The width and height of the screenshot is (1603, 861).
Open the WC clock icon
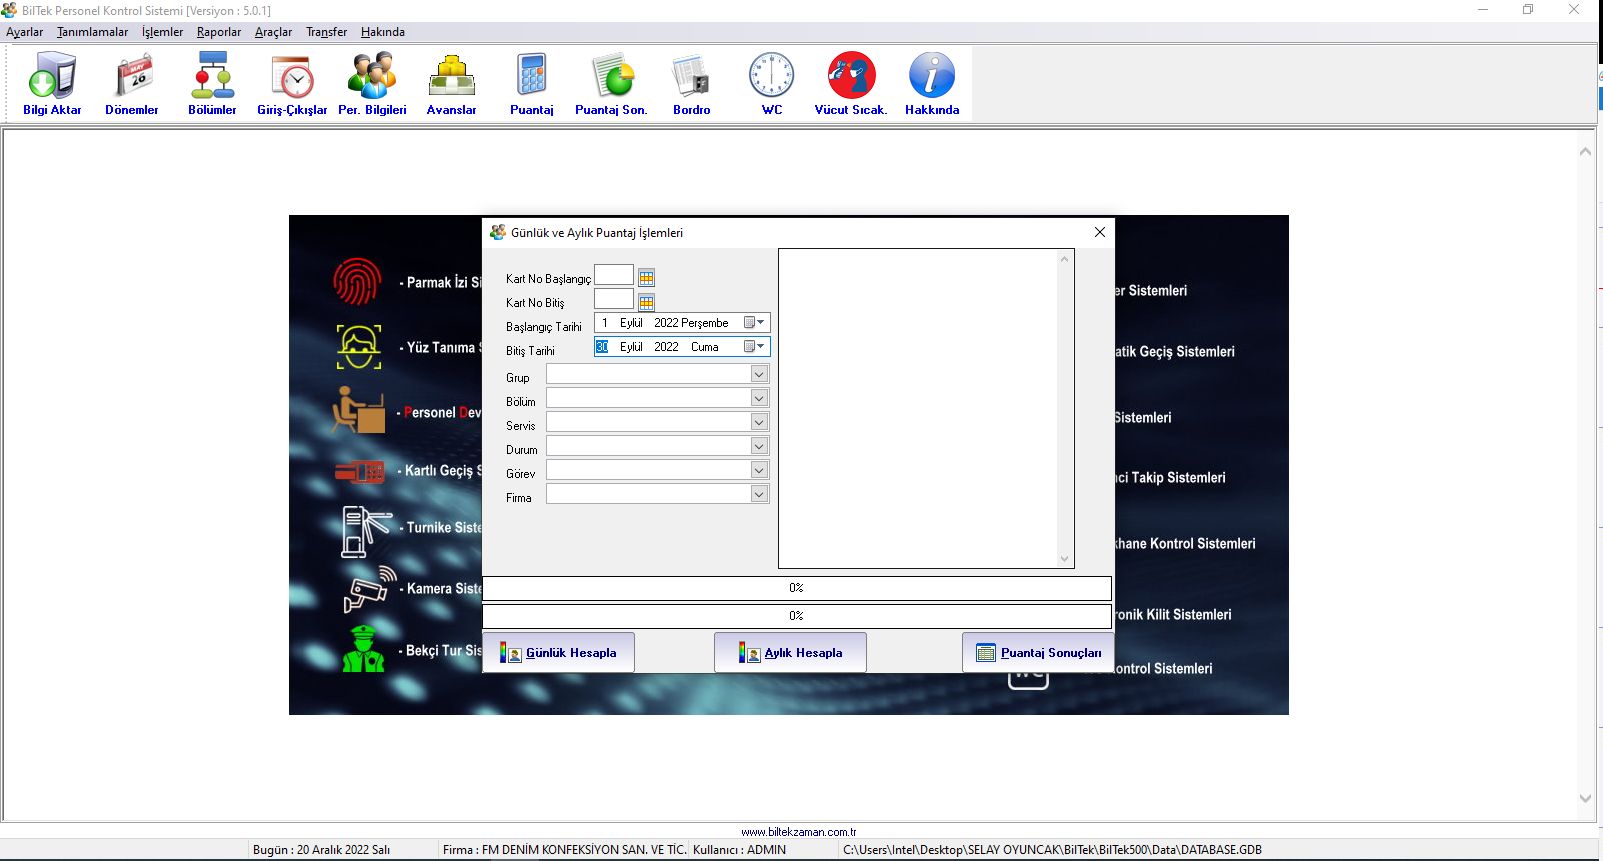pyautogui.click(x=772, y=84)
